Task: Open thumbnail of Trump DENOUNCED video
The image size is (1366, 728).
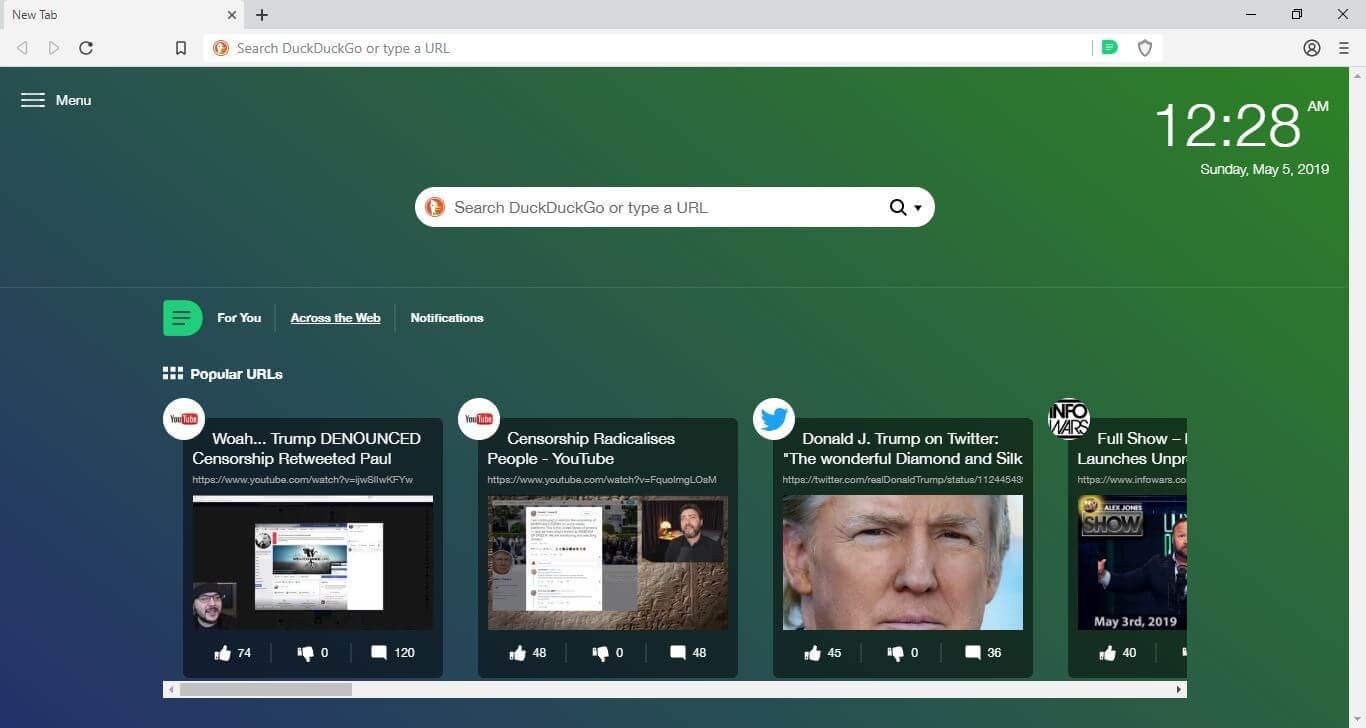Action: tap(313, 563)
